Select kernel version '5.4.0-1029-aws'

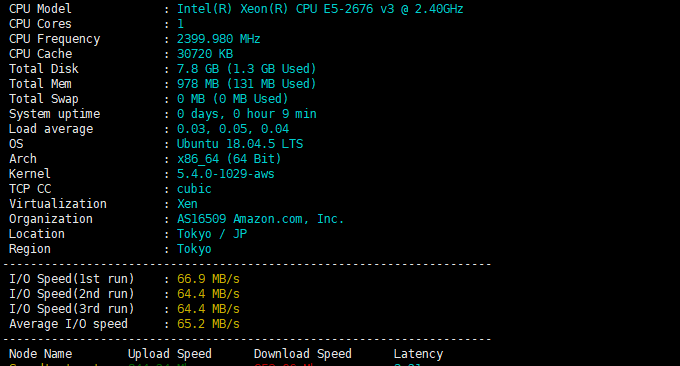tap(226, 174)
